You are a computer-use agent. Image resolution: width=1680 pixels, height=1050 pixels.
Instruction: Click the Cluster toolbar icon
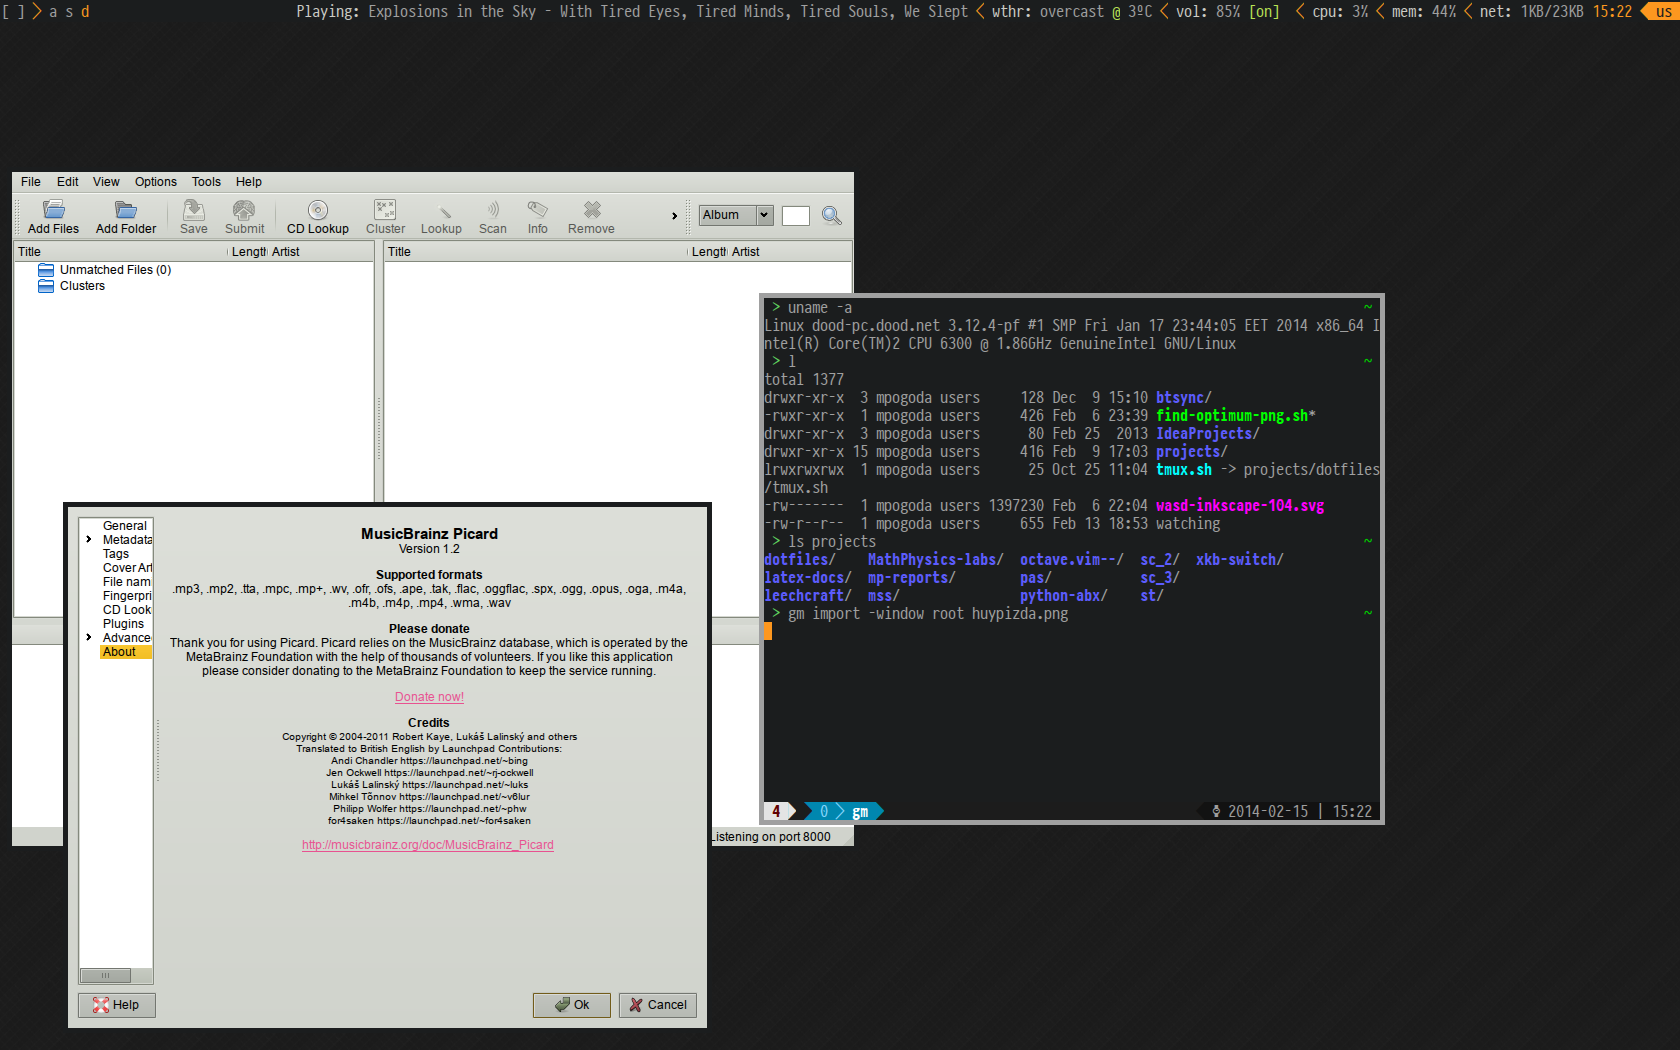point(385,210)
